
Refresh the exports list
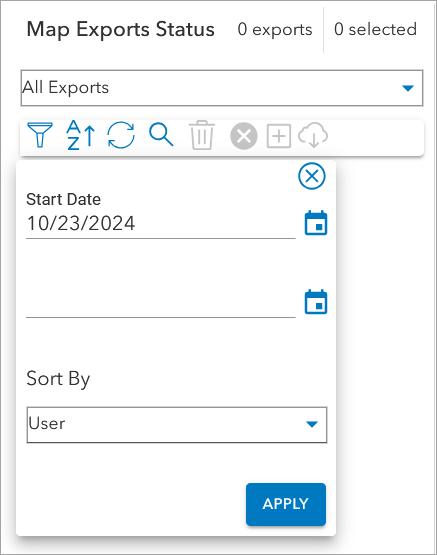[x=121, y=135]
